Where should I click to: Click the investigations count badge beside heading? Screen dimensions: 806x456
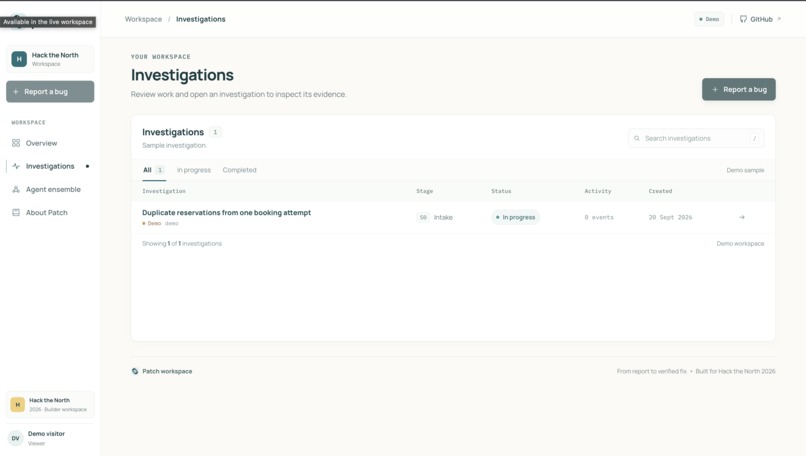click(x=215, y=132)
